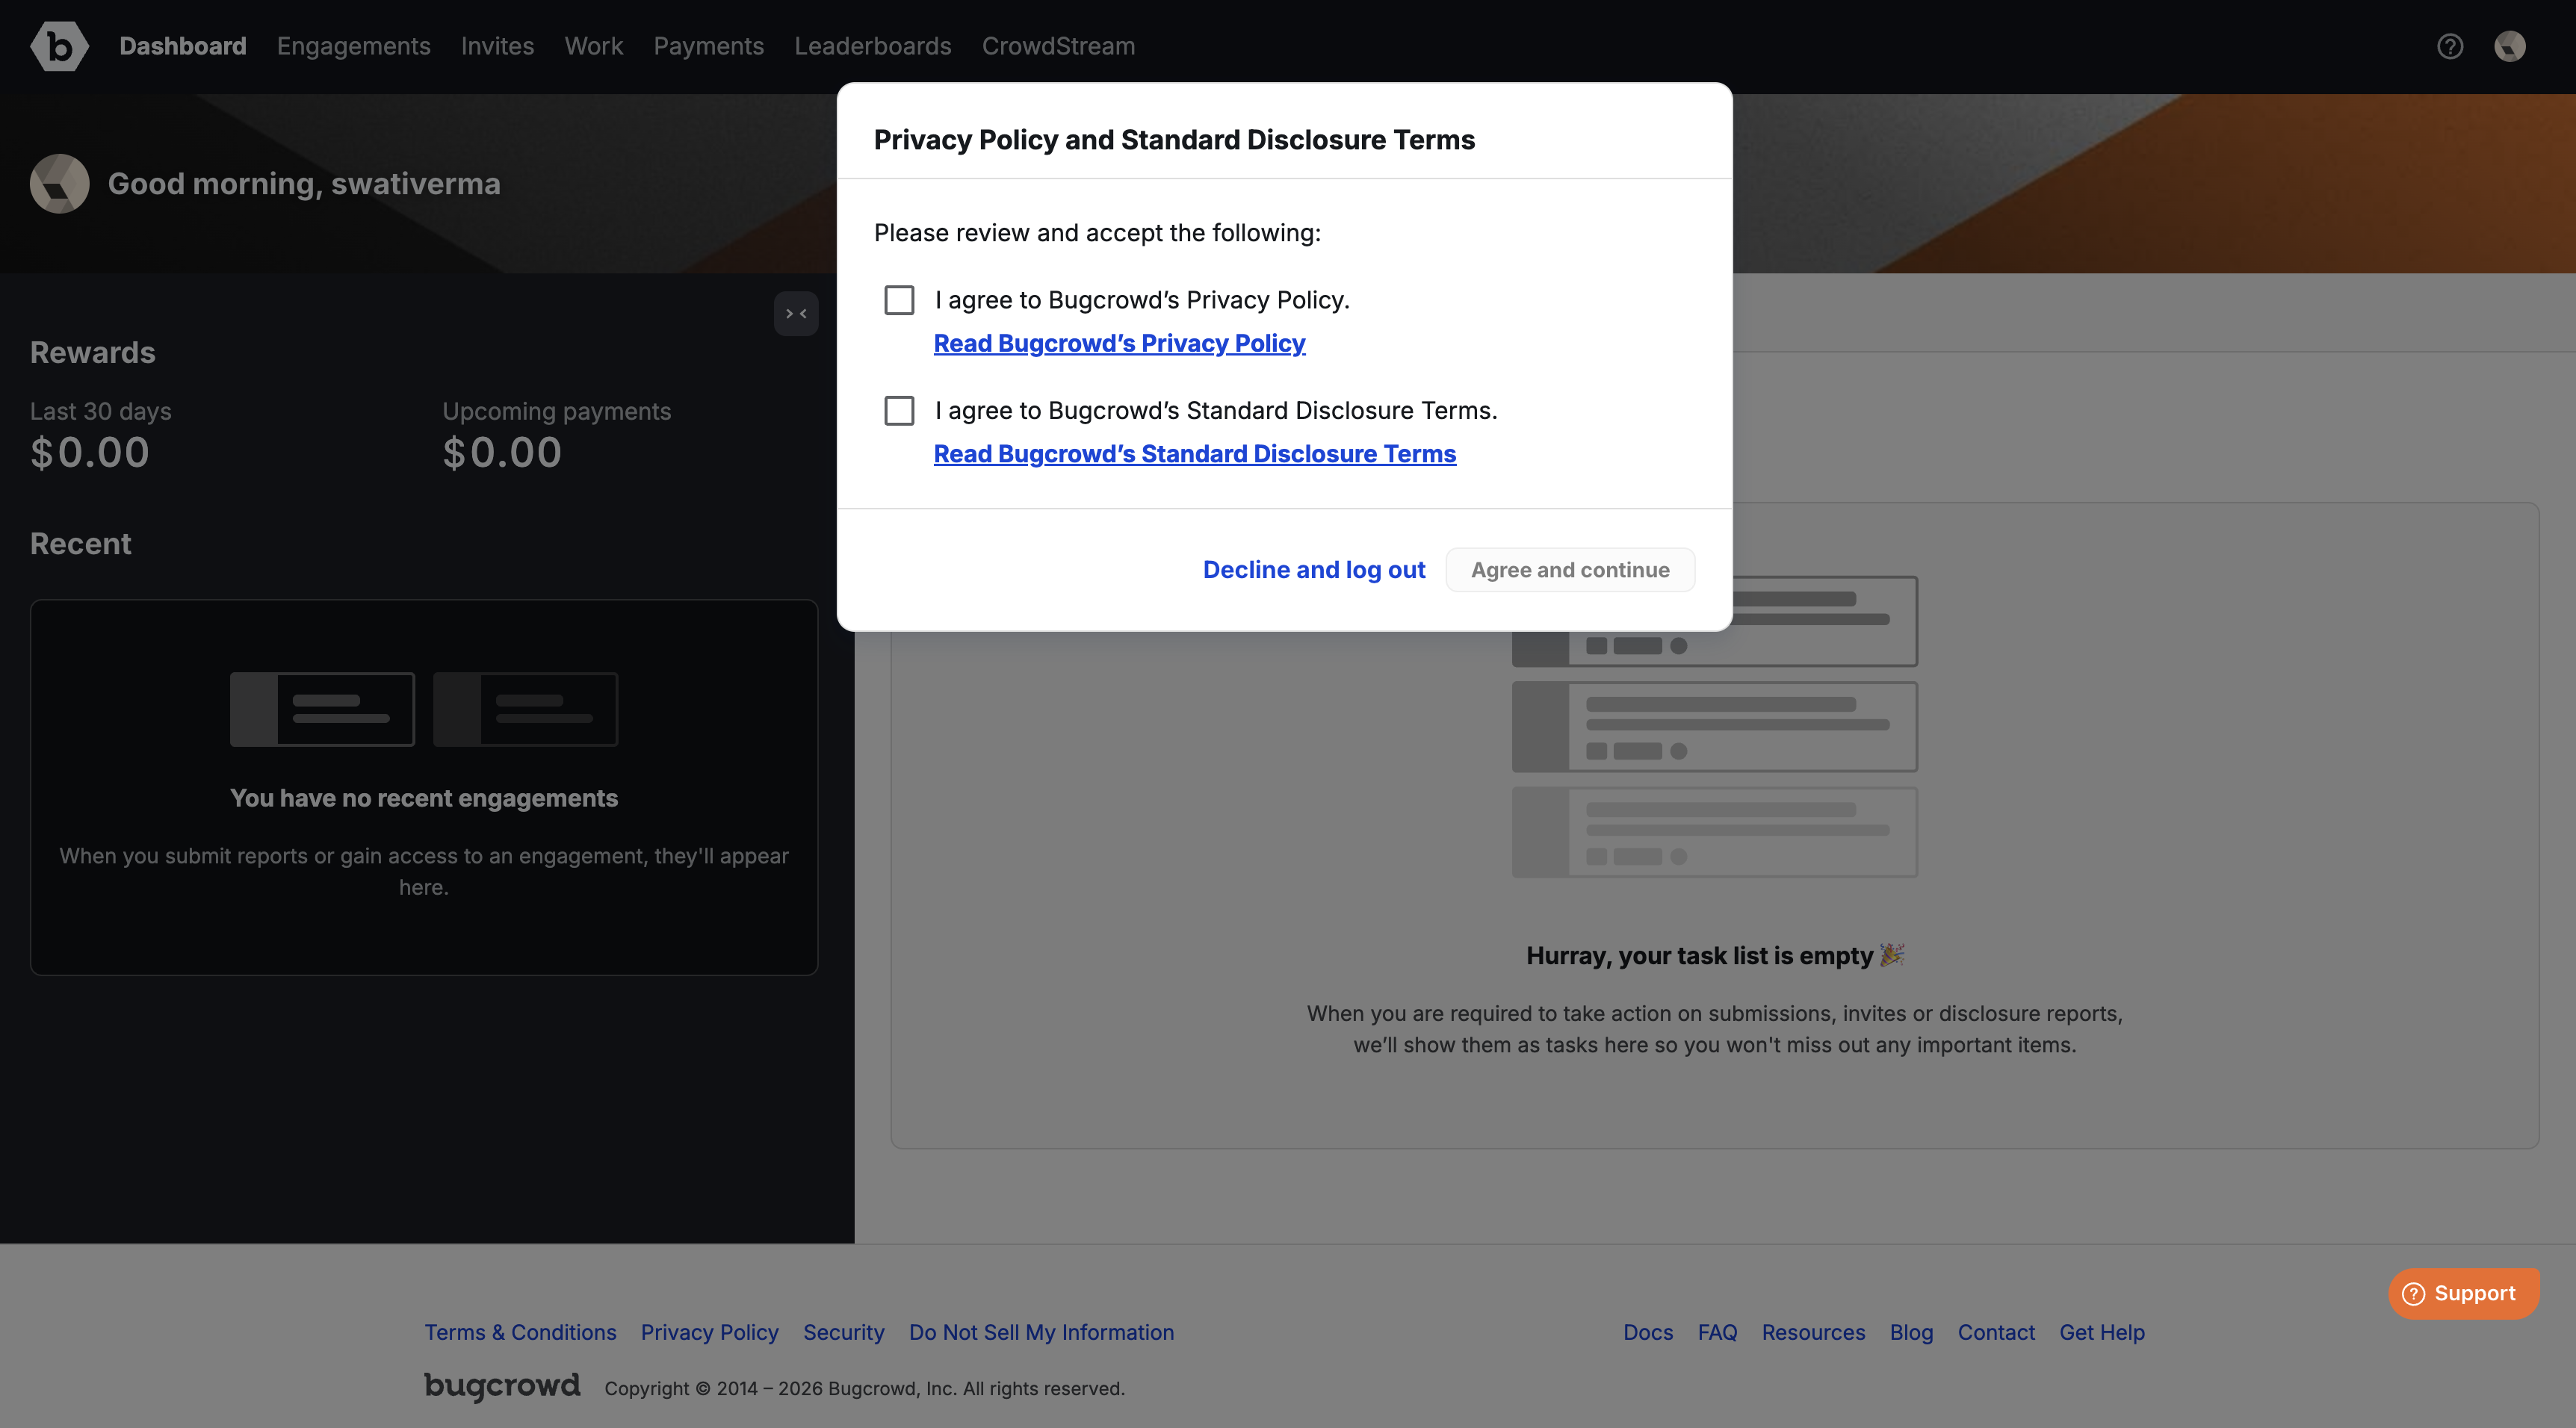Click 'Please review and accept the following' text
Image resolution: width=2576 pixels, height=1428 pixels.
click(x=1097, y=232)
